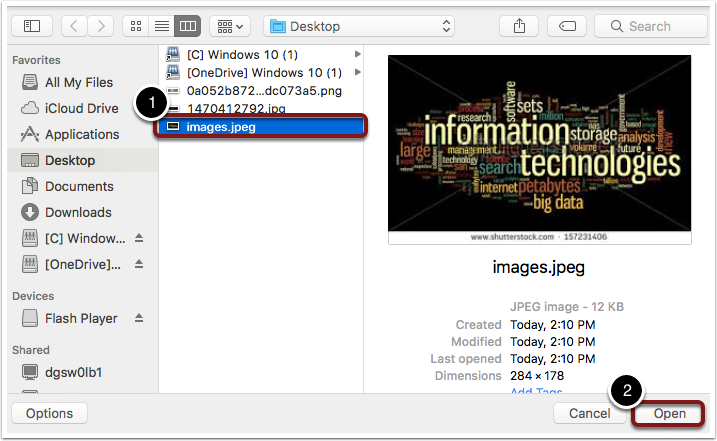Open Downloads in sidebar
Image resolution: width=717 pixels, height=441 pixels.
click(83, 212)
